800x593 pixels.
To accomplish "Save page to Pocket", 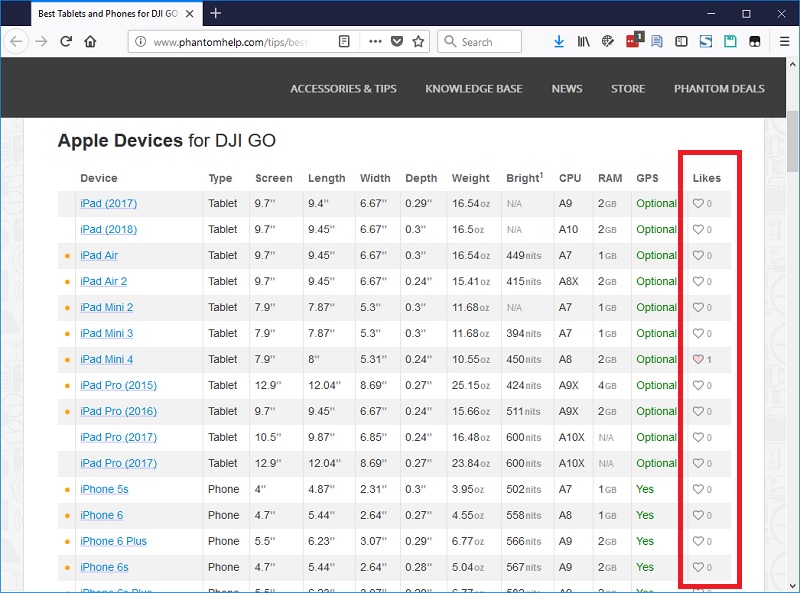I will [397, 41].
